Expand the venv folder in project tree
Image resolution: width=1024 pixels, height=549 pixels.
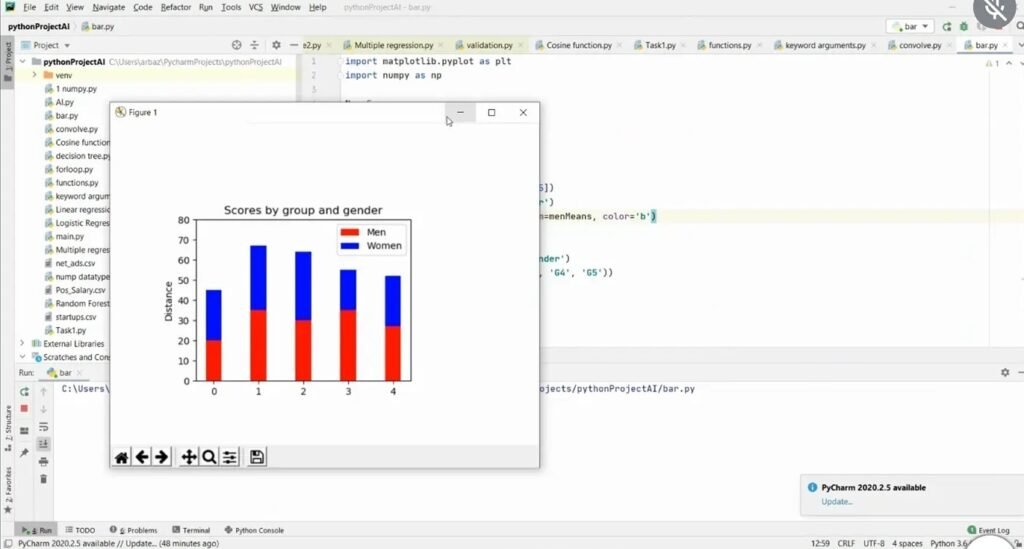(x=35, y=75)
